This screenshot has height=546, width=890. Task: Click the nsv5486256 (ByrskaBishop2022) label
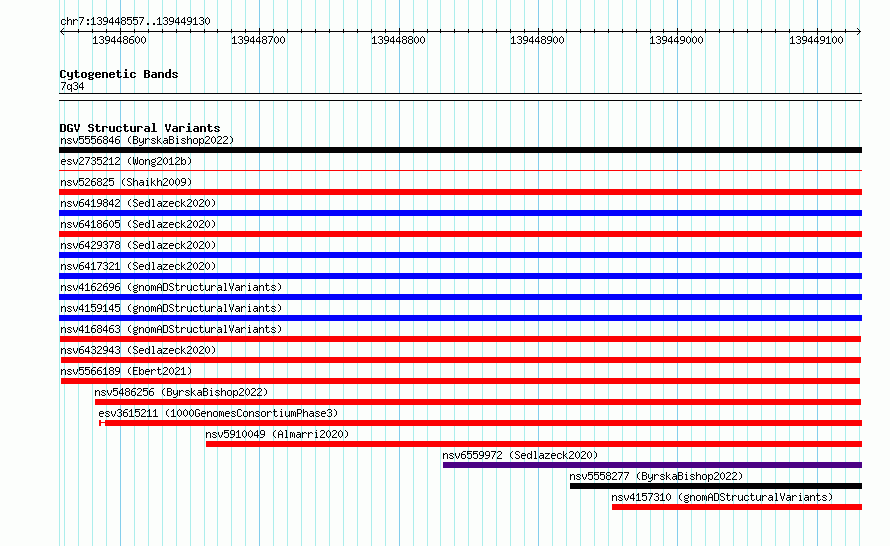[181, 392]
